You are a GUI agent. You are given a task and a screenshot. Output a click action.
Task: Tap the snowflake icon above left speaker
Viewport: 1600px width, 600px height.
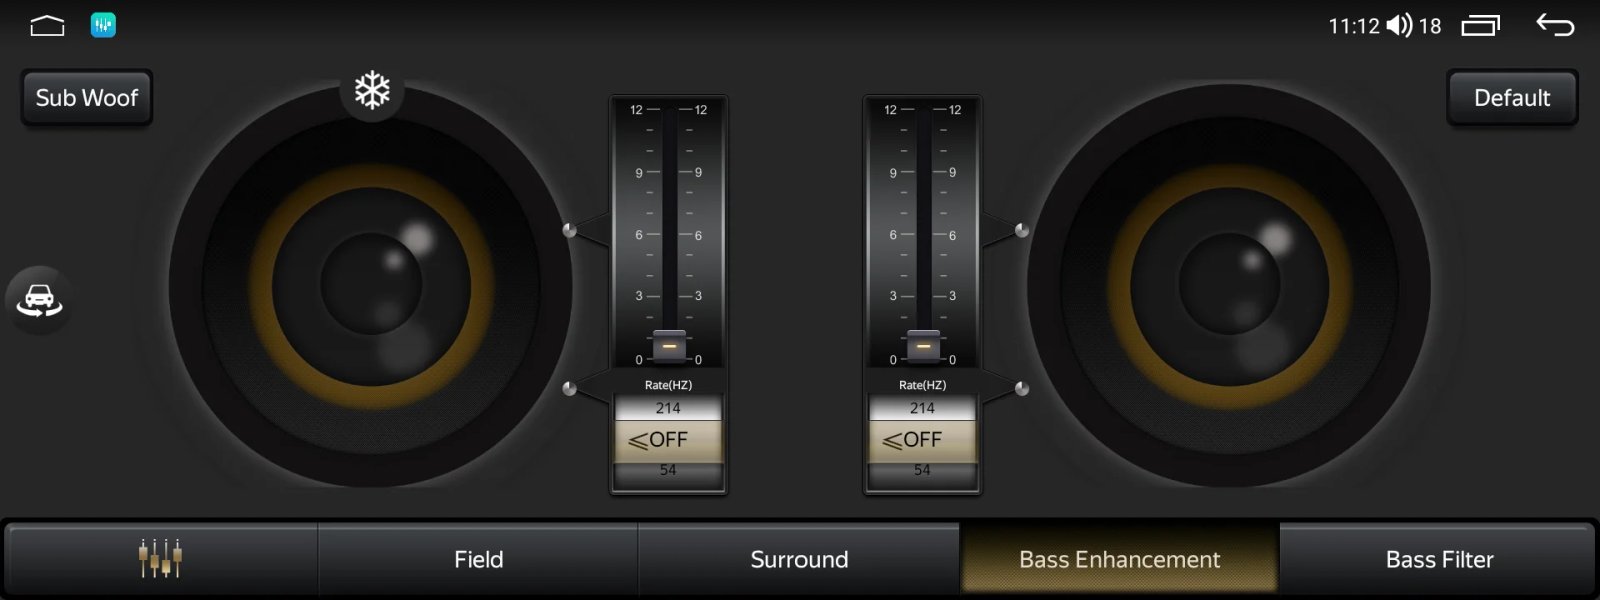pyautogui.click(x=372, y=91)
